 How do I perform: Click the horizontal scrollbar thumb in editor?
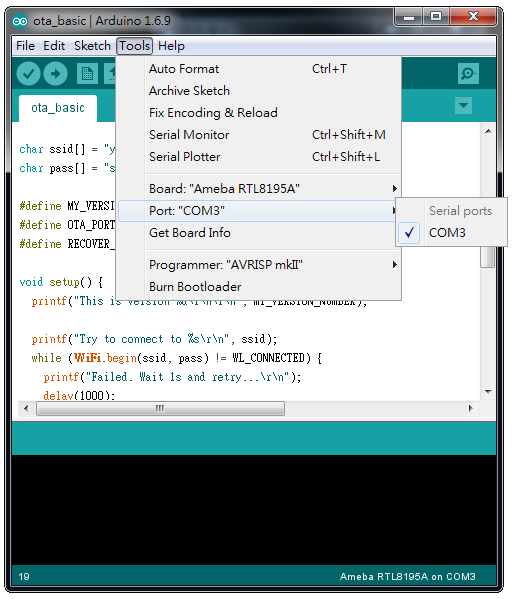[160, 409]
